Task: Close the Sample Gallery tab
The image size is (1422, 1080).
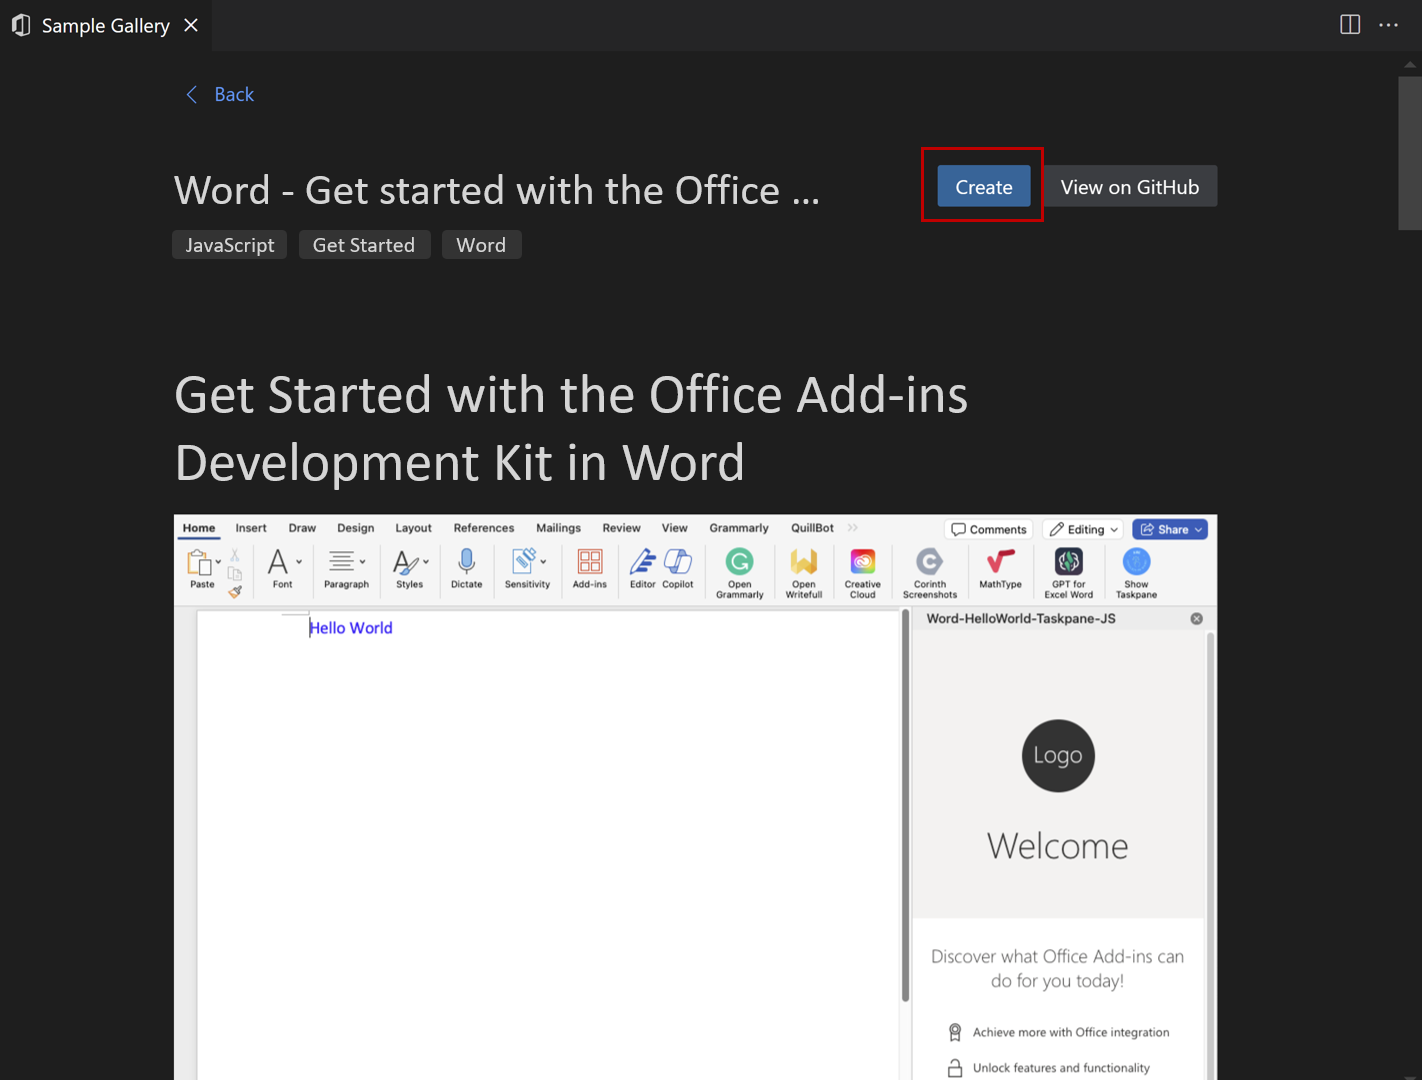Action: 191,25
